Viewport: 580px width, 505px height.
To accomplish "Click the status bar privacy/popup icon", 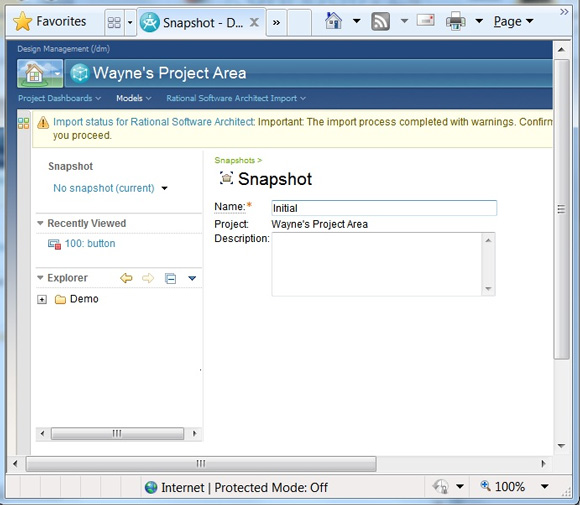I will [440, 486].
